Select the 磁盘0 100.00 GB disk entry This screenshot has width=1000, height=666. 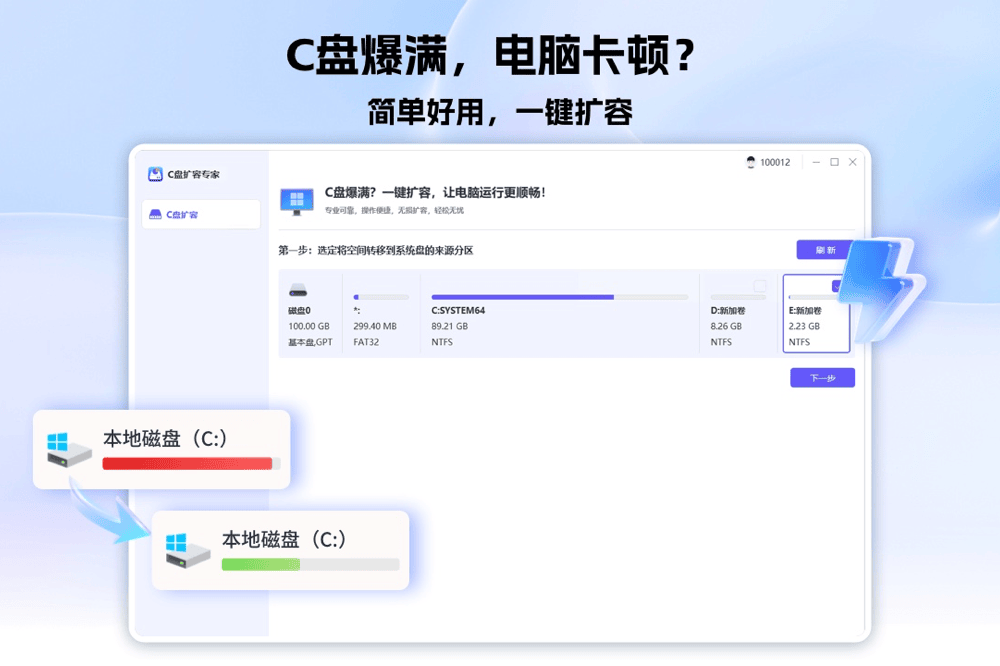pyautogui.click(x=311, y=314)
